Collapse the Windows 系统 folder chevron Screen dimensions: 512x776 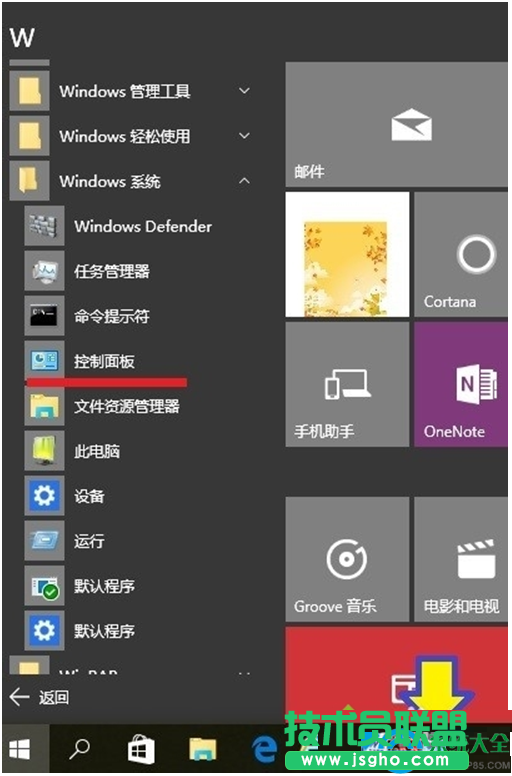[244, 181]
